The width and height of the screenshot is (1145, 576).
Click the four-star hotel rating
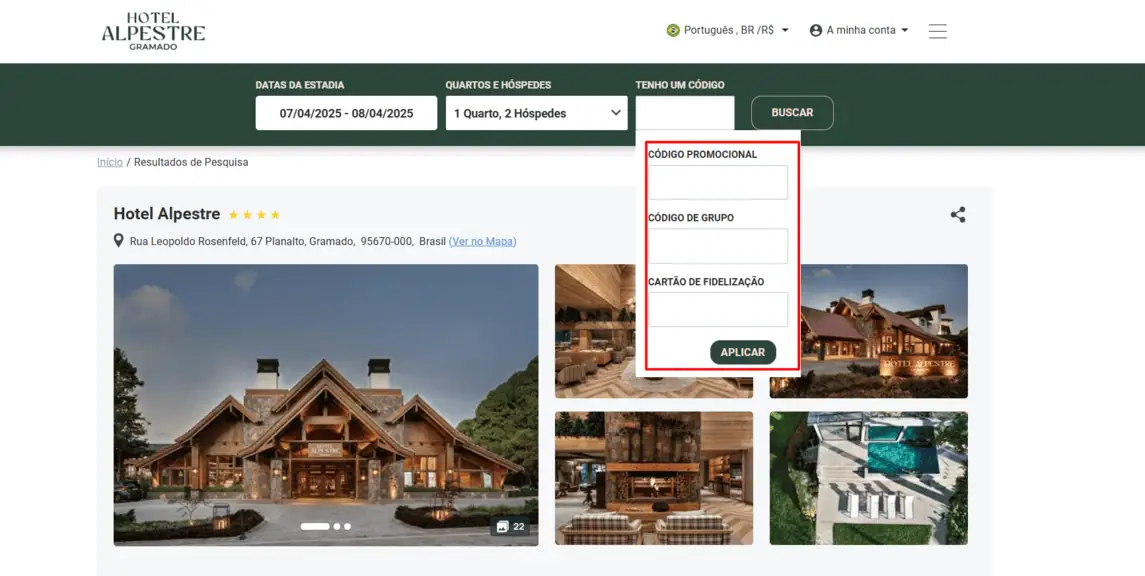click(254, 215)
